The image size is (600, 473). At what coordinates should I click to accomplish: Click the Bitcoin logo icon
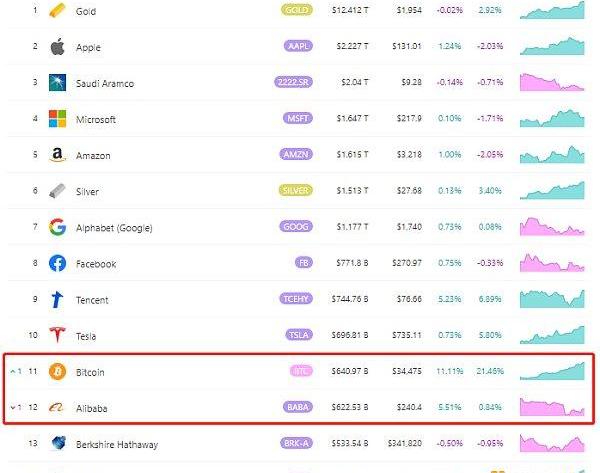[x=57, y=372]
